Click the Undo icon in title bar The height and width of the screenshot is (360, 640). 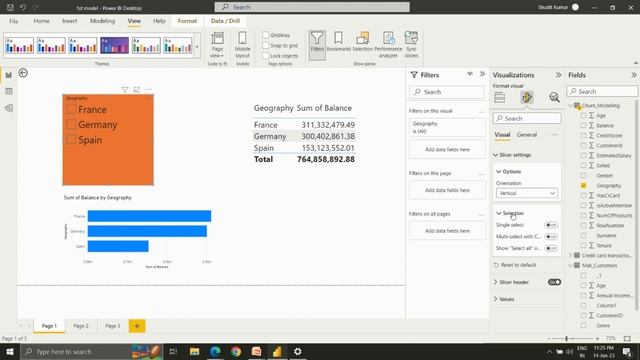[x=23, y=7]
